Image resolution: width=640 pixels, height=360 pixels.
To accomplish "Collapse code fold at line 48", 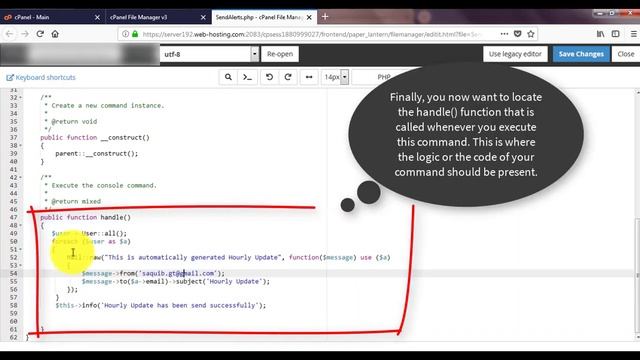I will (20, 225).
